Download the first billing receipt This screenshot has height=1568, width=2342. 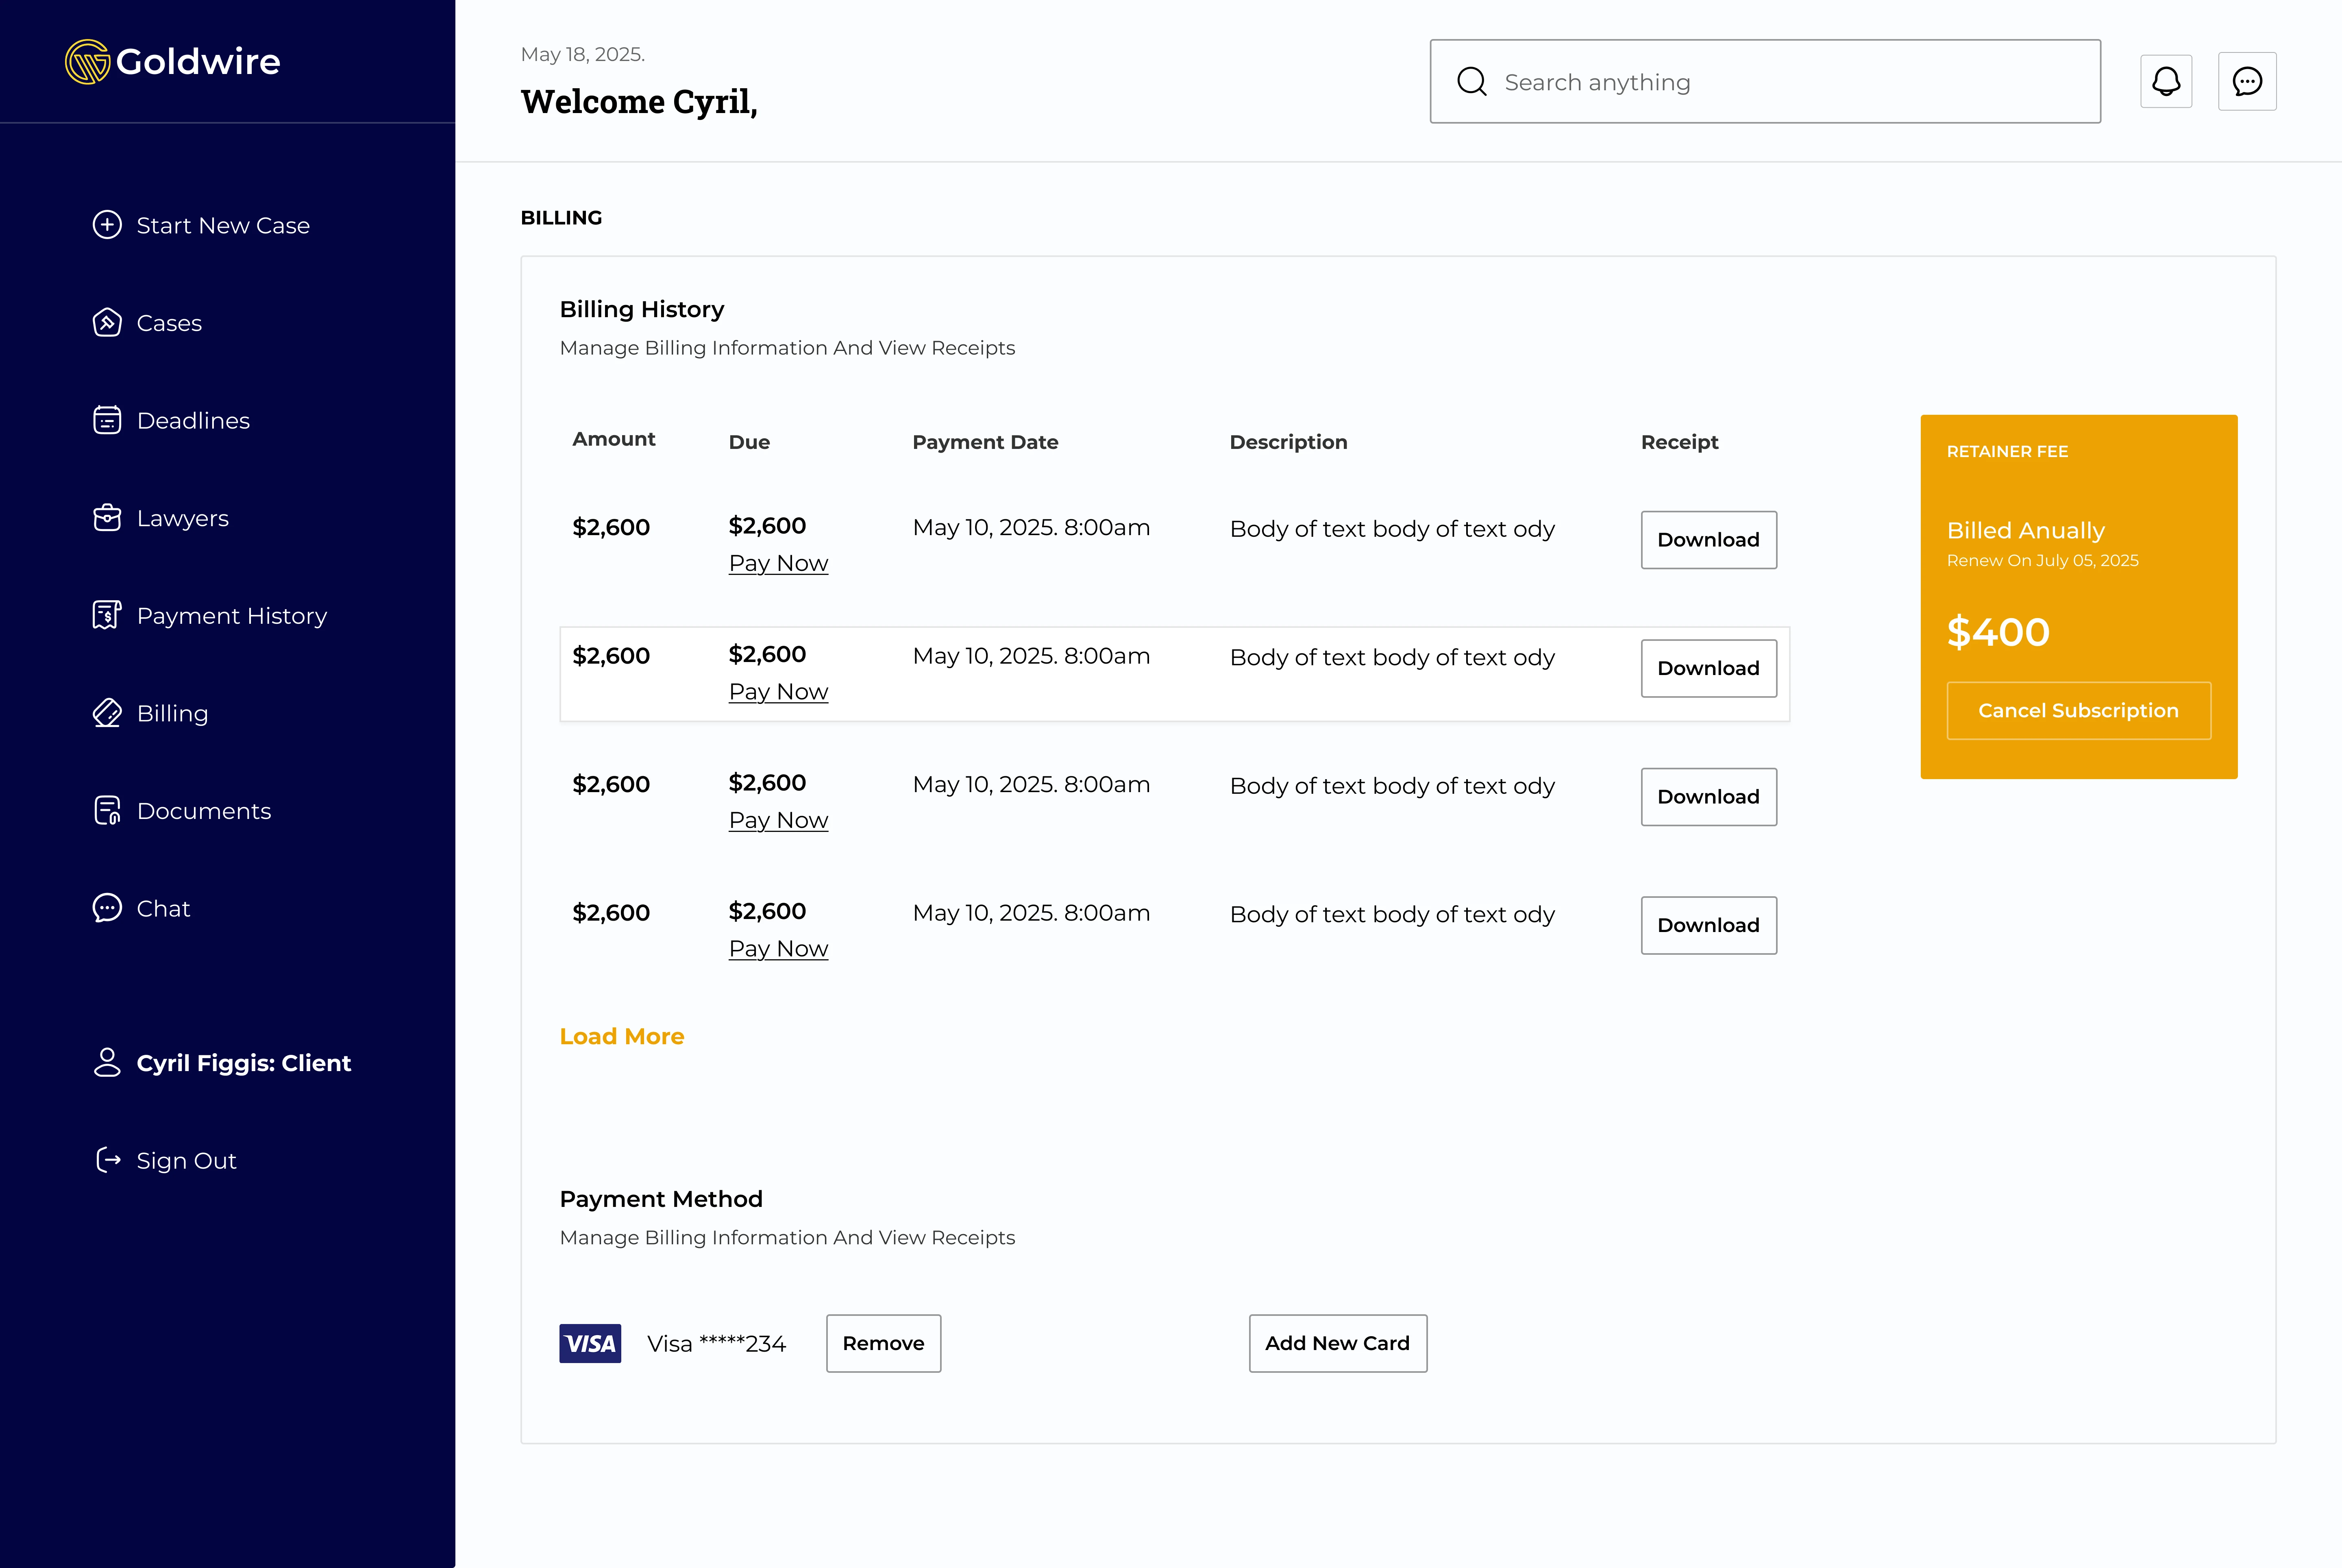pos(1708,540)
